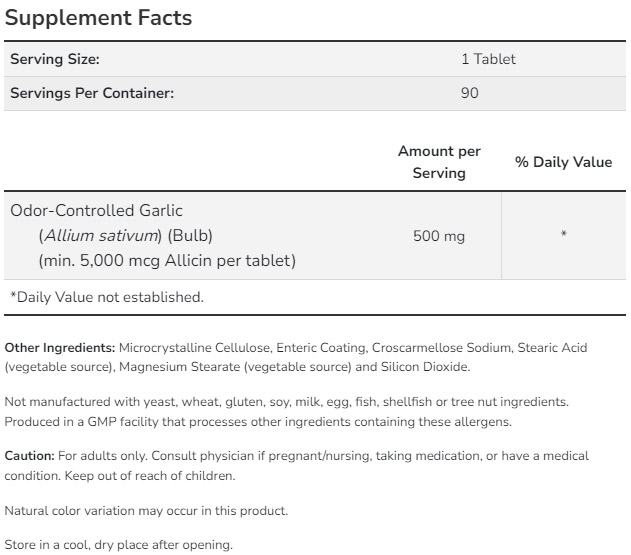
Task: Click the Store in a cool, dry place line
Action: tap(118, 545)
